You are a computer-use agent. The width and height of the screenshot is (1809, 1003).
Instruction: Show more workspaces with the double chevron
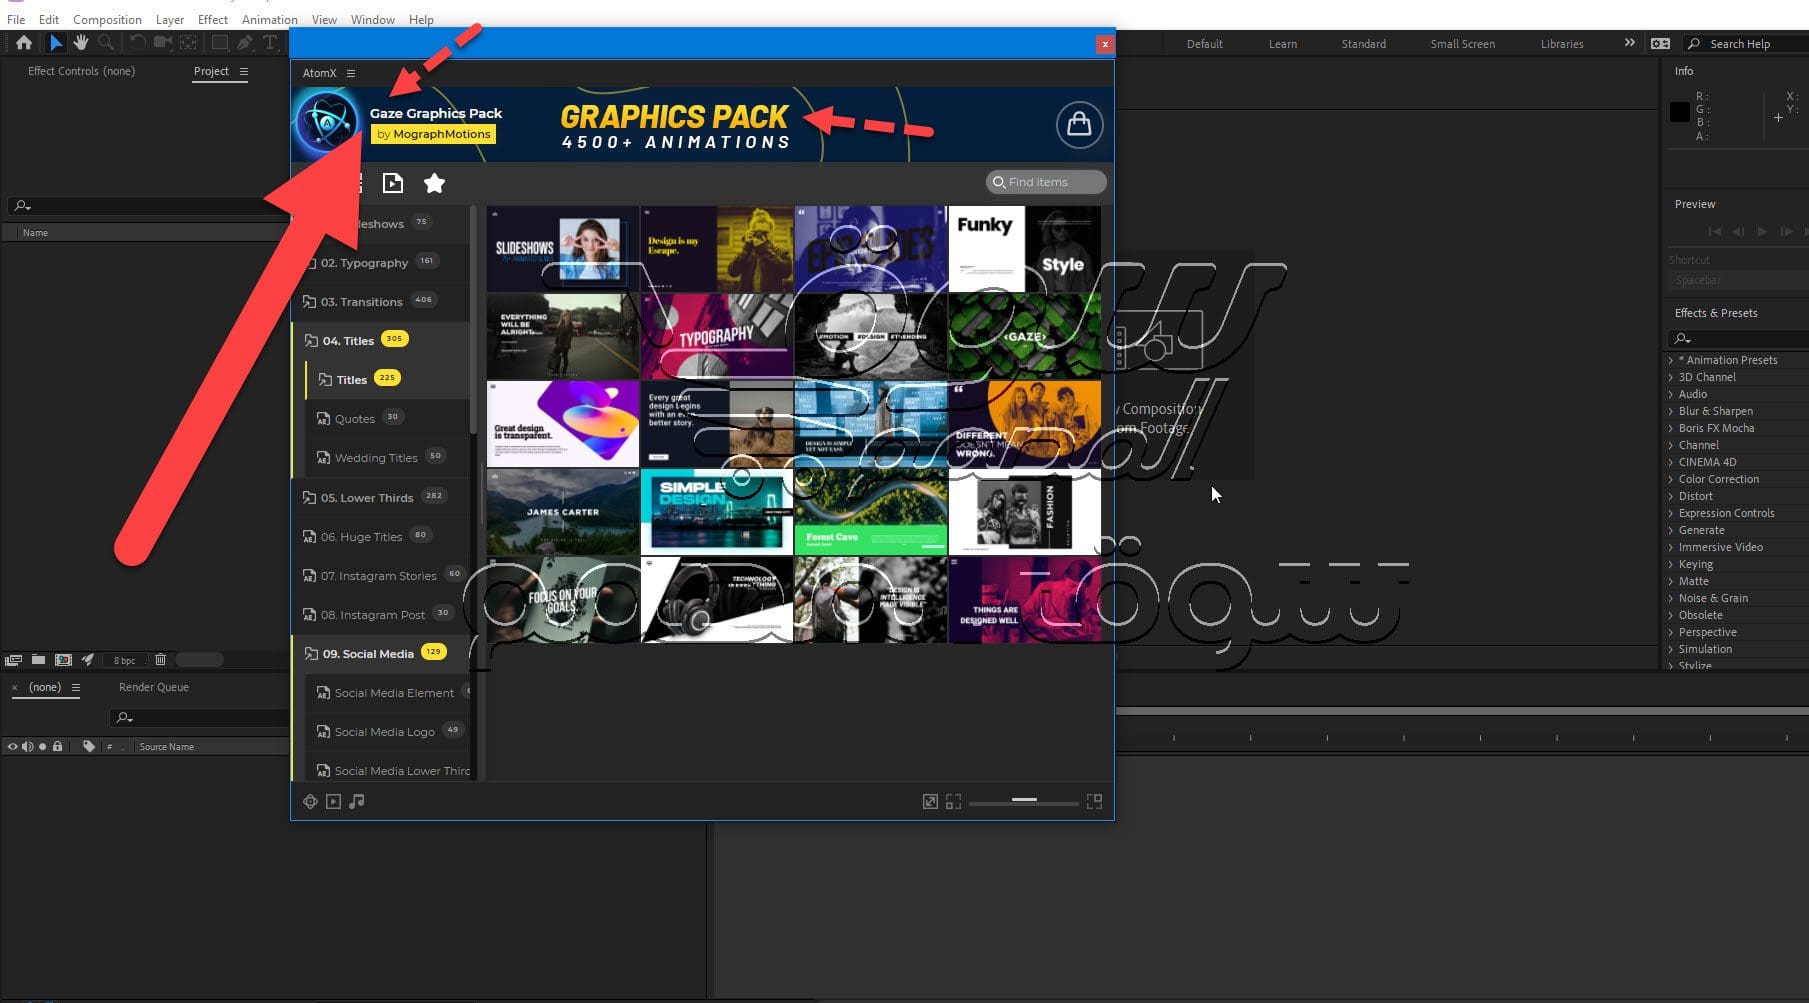pyautogui.click(x=1629, y=43)
